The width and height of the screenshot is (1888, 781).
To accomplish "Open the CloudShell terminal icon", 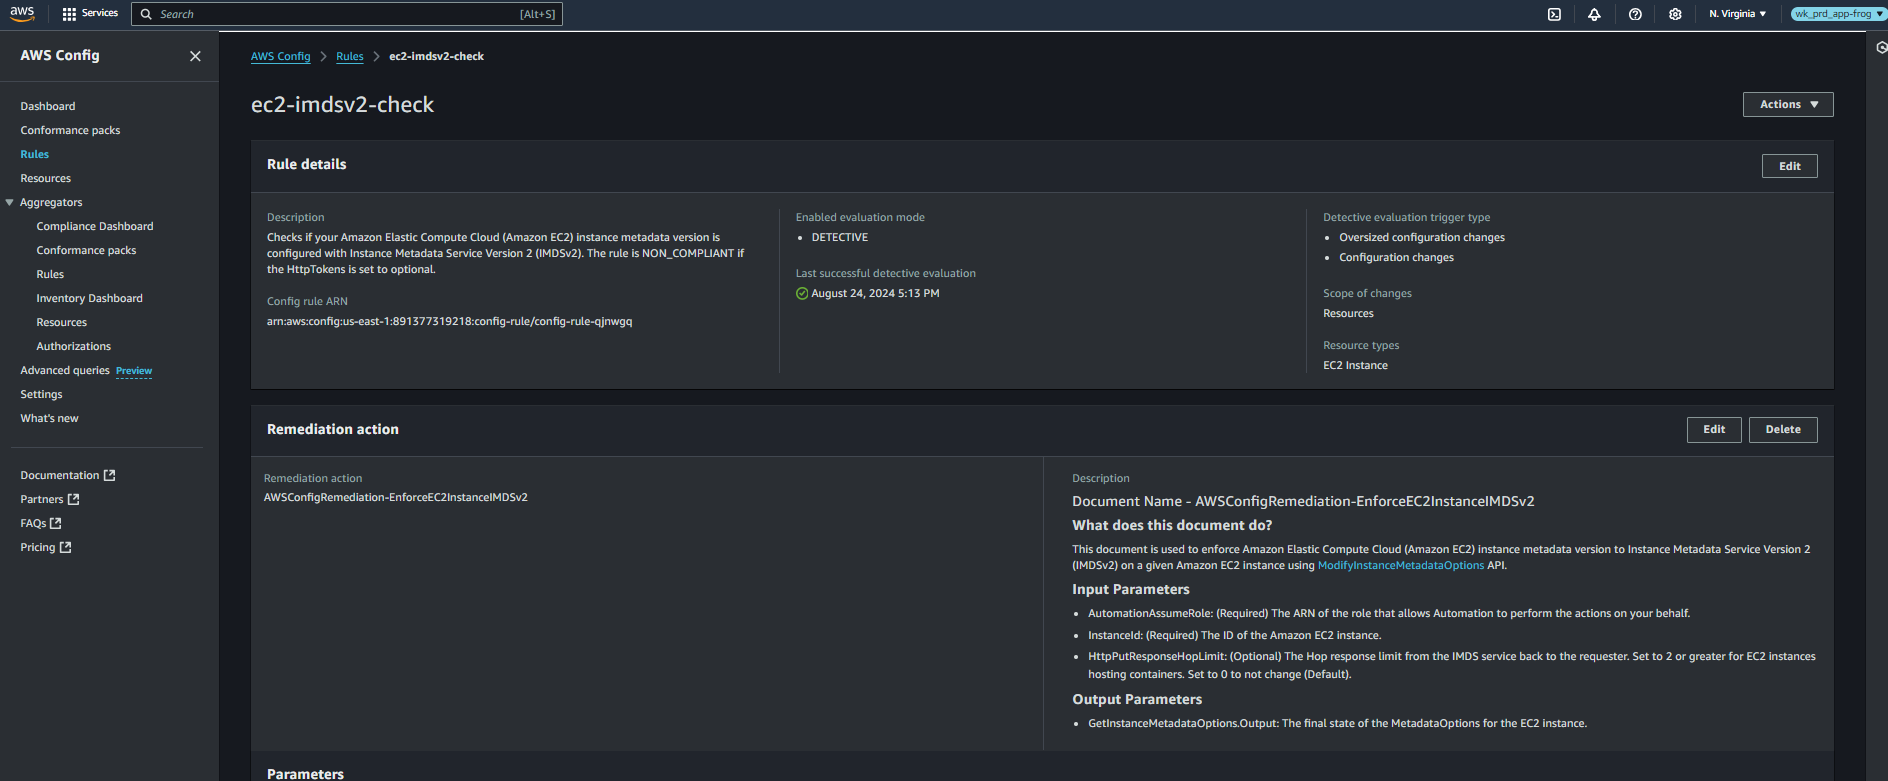I will click(1554, 14).
